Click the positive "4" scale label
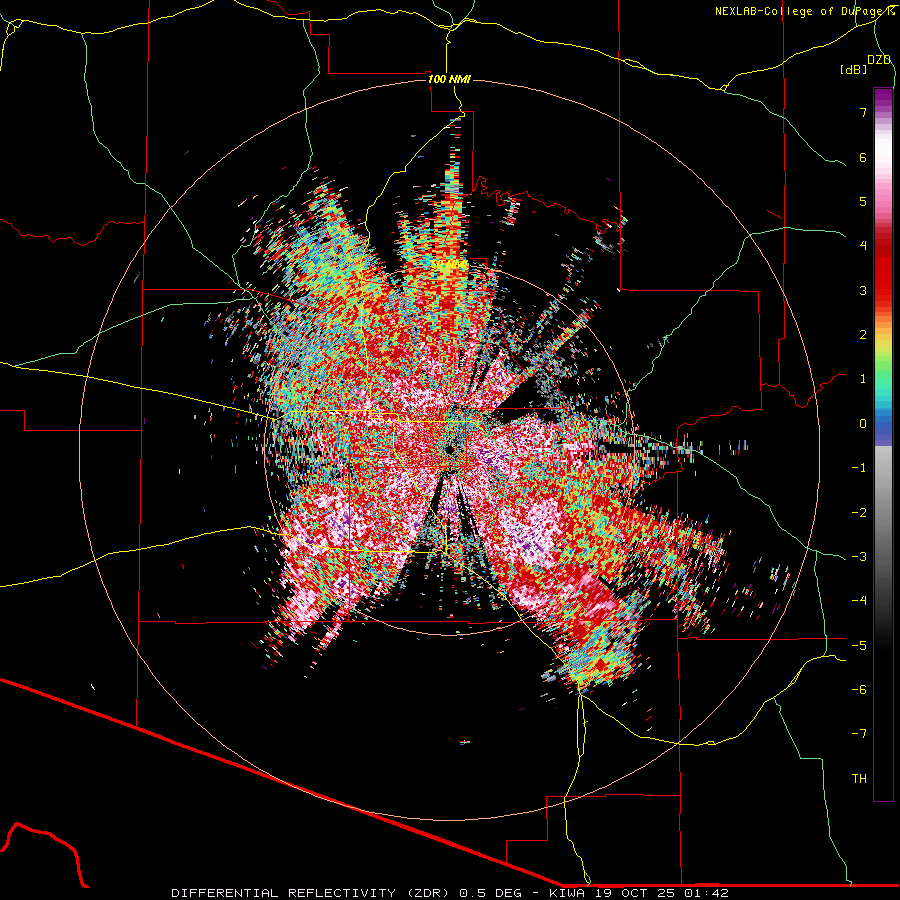Screen dimensions: 900x900 (863, 246)
